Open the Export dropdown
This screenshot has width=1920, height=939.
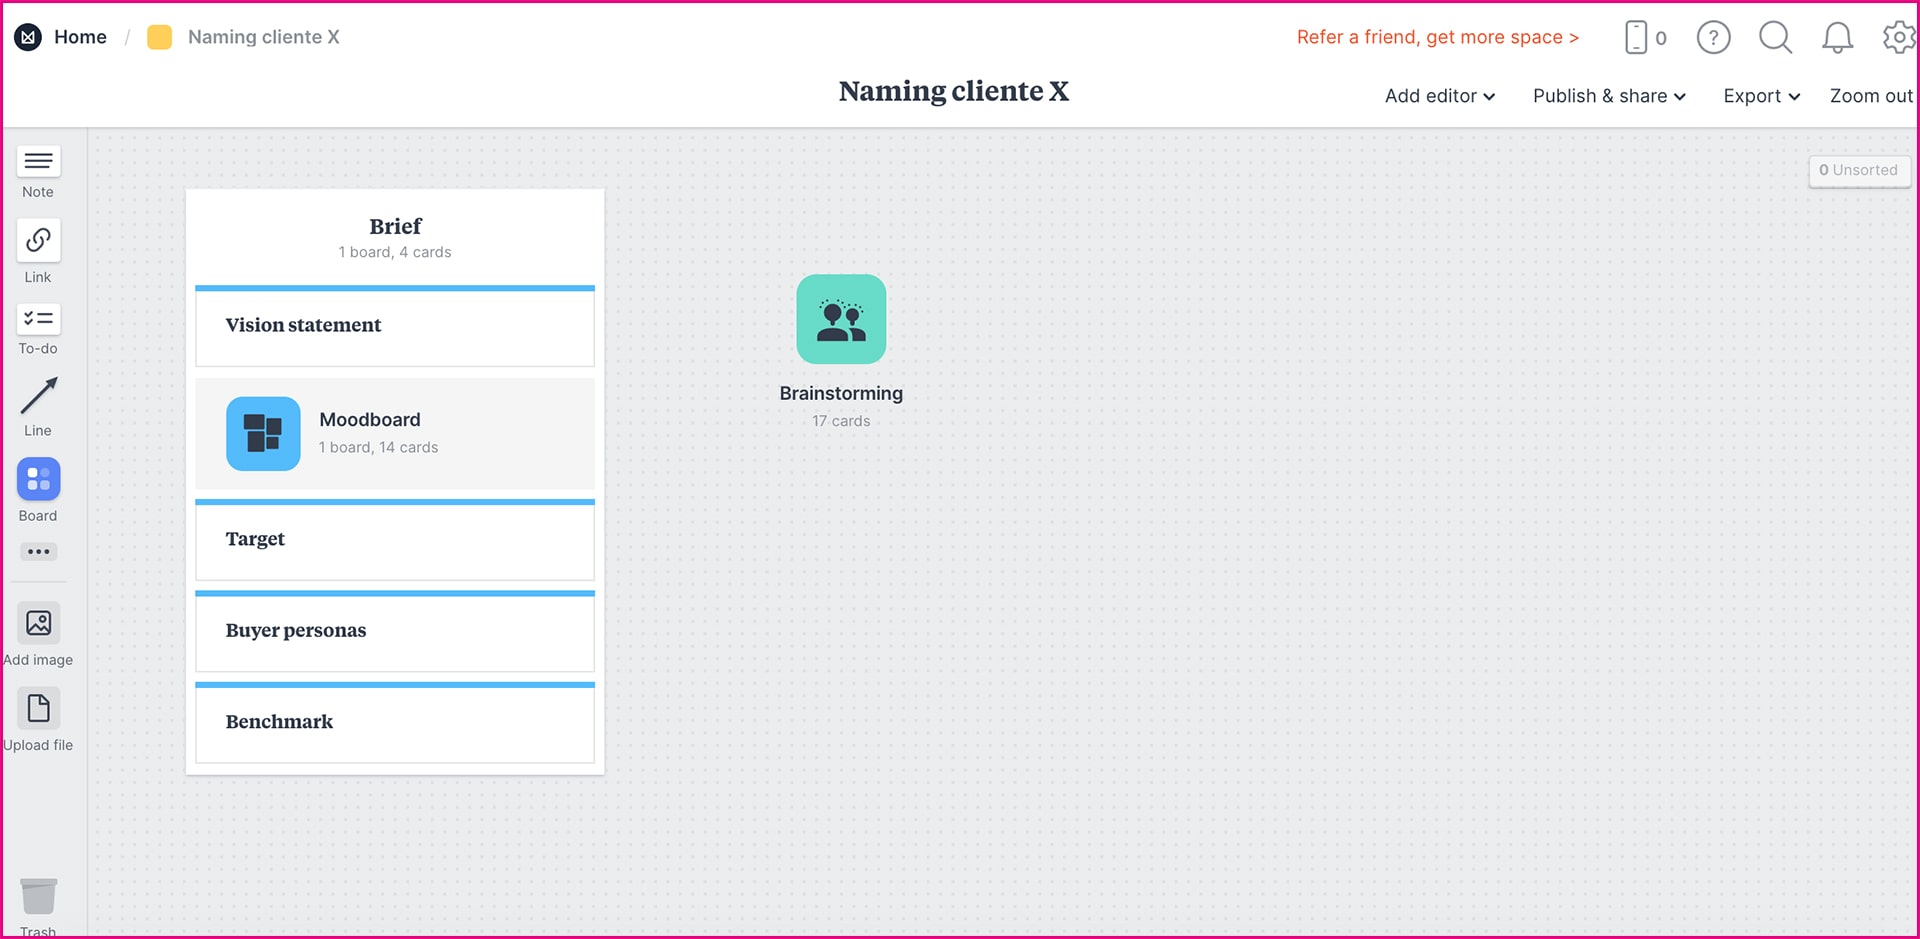[x=1761, y=96]
